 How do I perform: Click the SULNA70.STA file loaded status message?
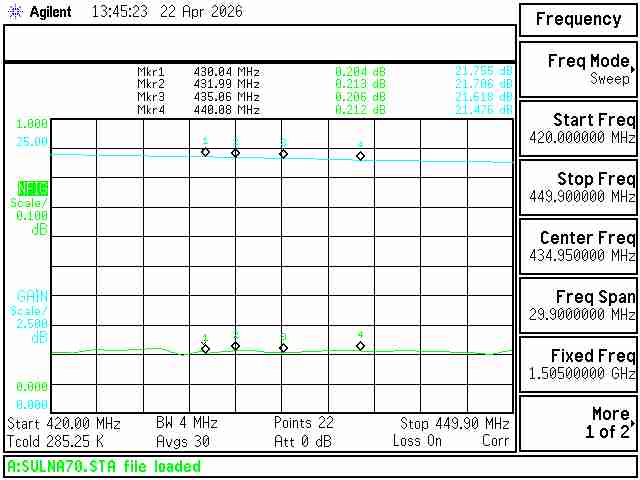point(105,466)
